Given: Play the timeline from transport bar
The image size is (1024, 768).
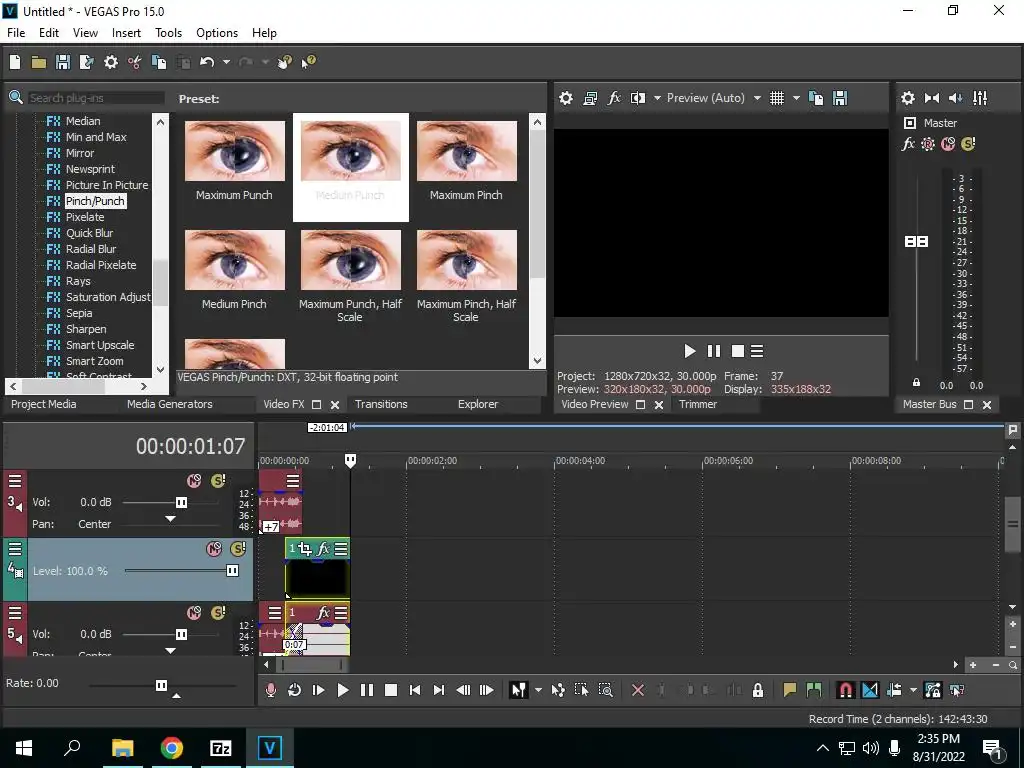Looking at the screenshot, I should [x=342, y=690].
